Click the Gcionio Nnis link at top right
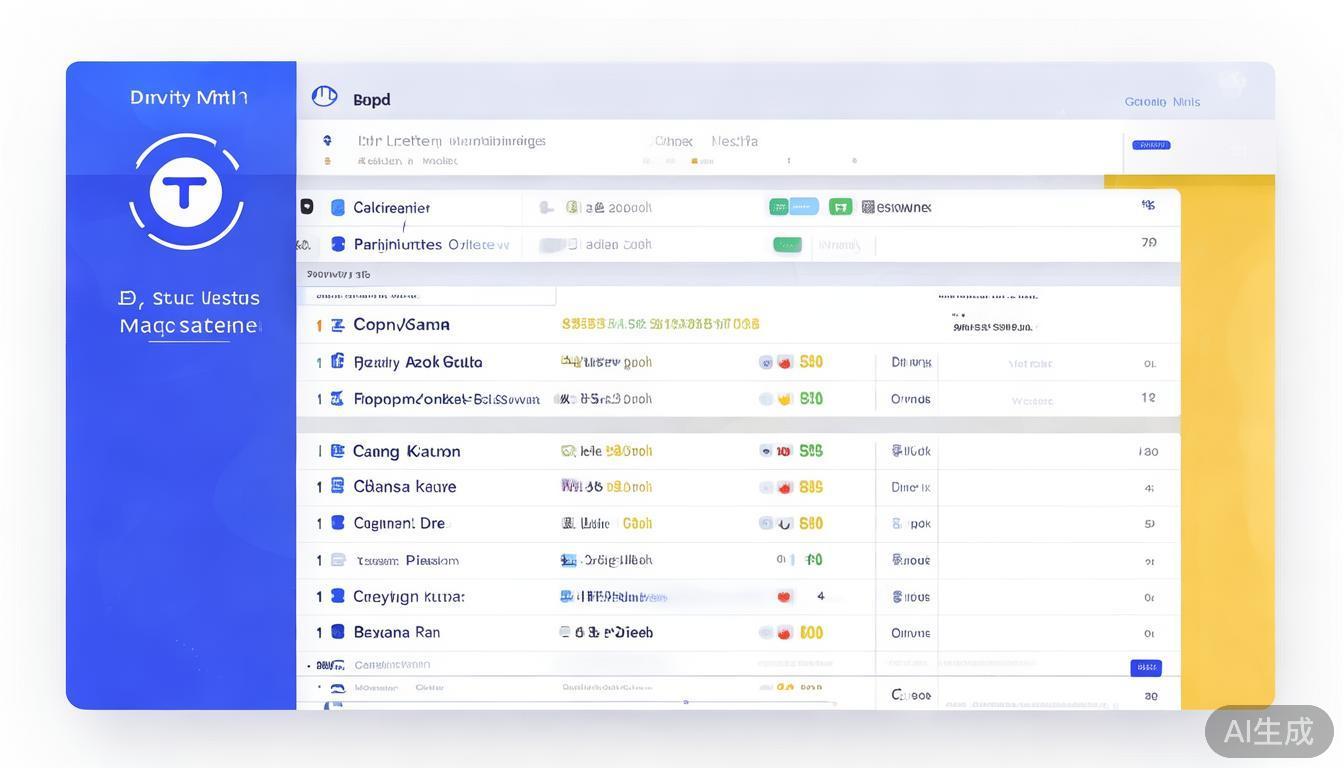1344x768 pixels. click(1162, 102)
